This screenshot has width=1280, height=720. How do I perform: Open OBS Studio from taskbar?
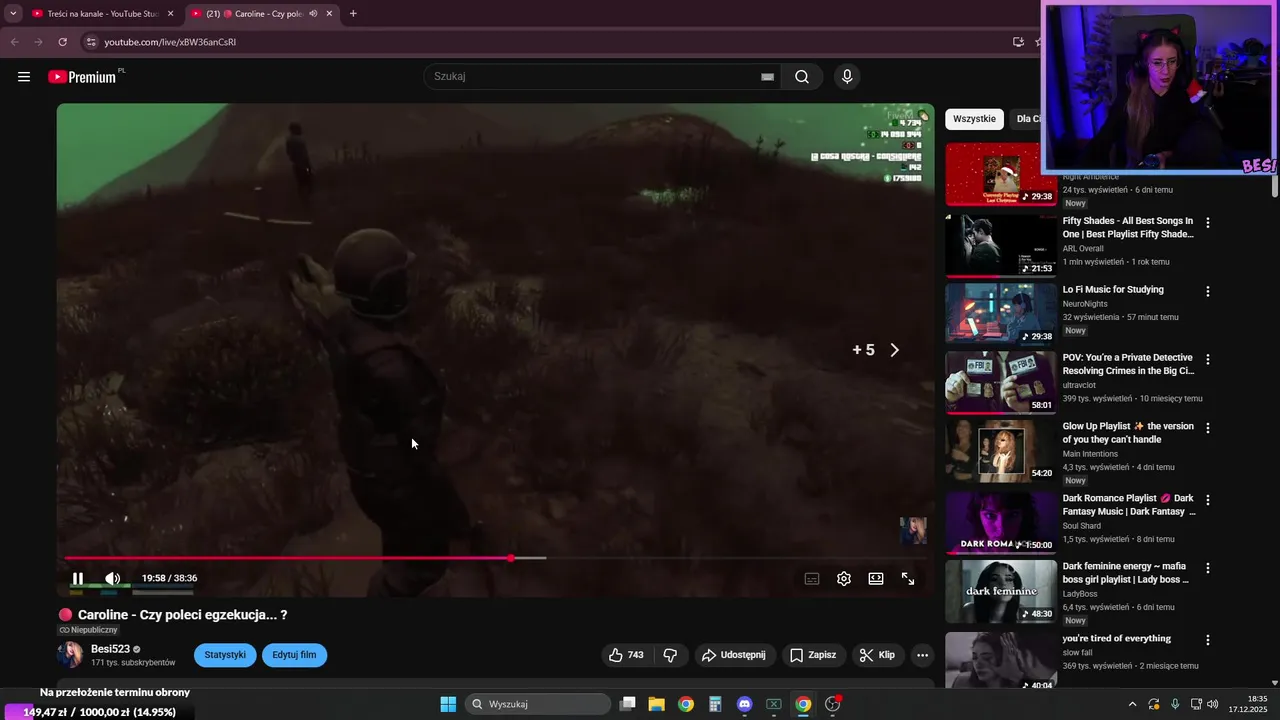pos(832,704)
